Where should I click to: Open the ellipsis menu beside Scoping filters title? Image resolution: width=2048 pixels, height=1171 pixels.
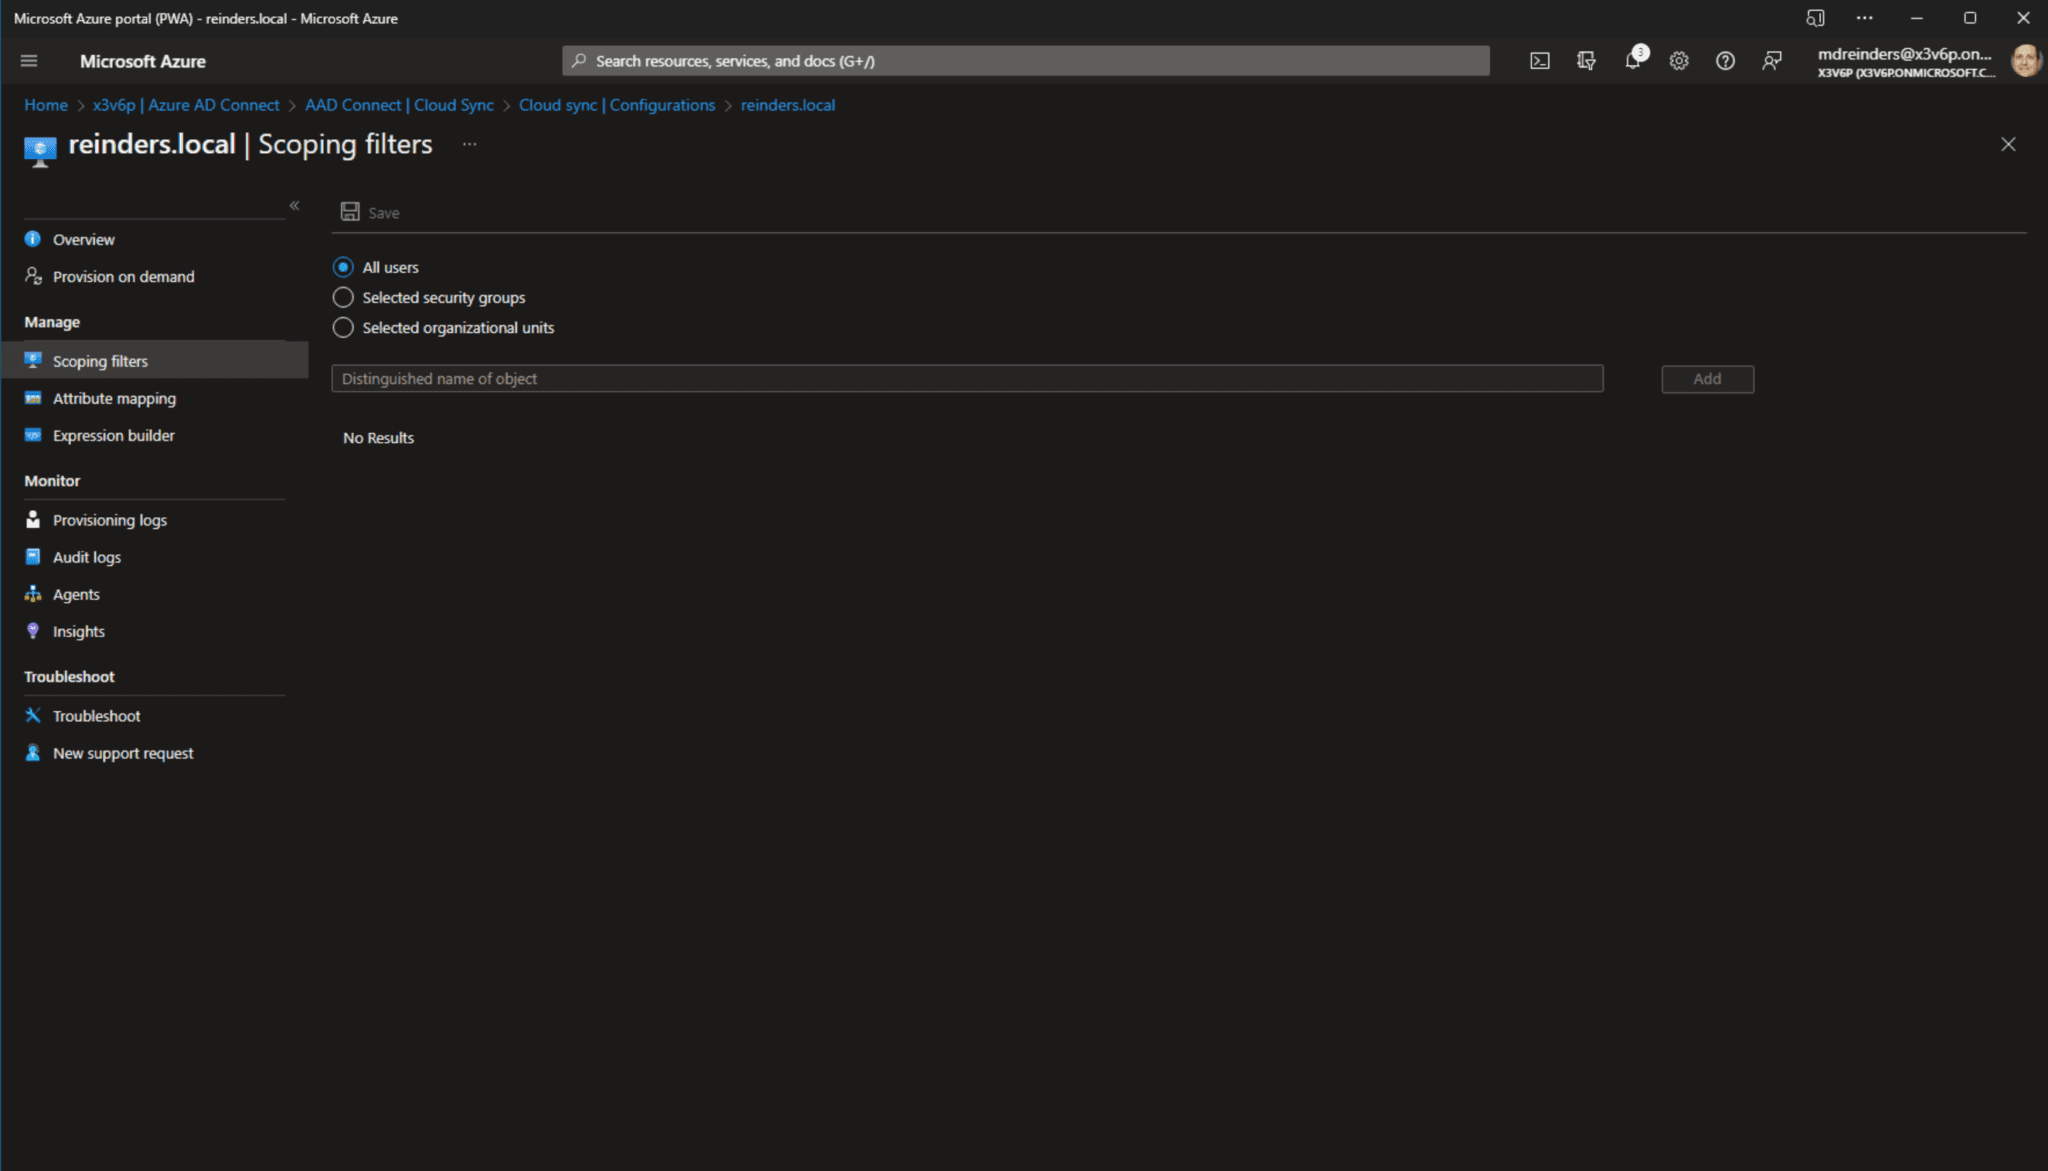coord(470,144)
